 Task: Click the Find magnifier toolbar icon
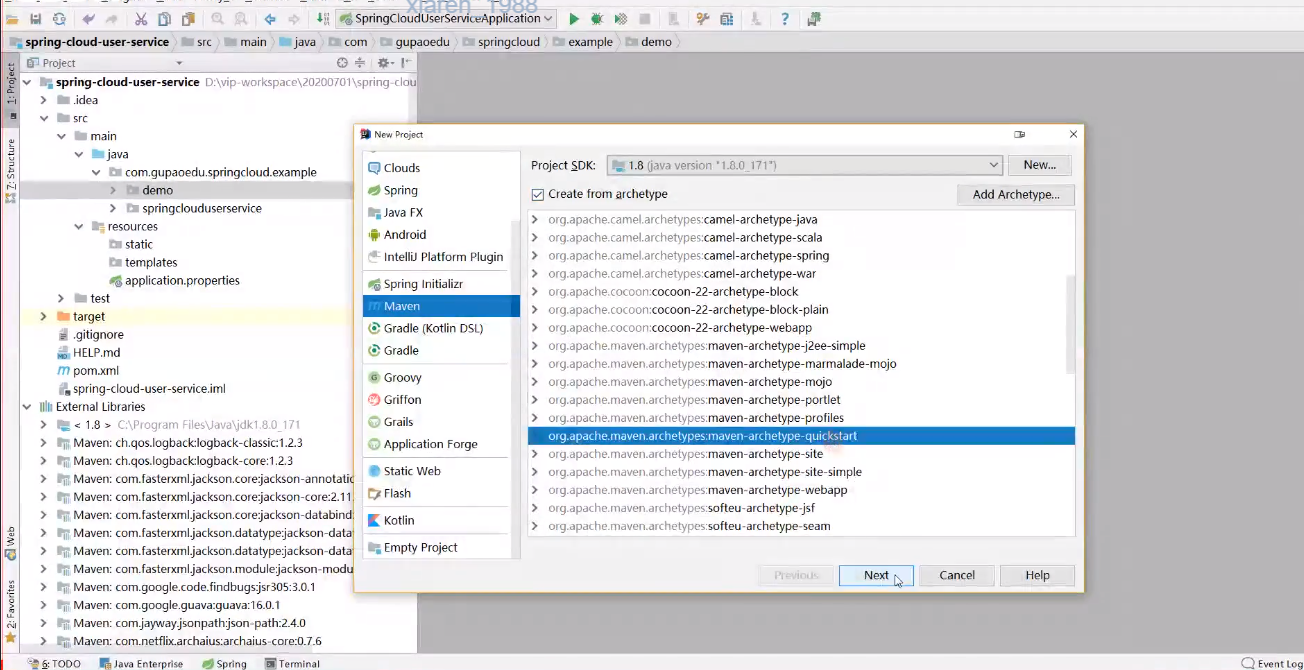tap(218, 19)
